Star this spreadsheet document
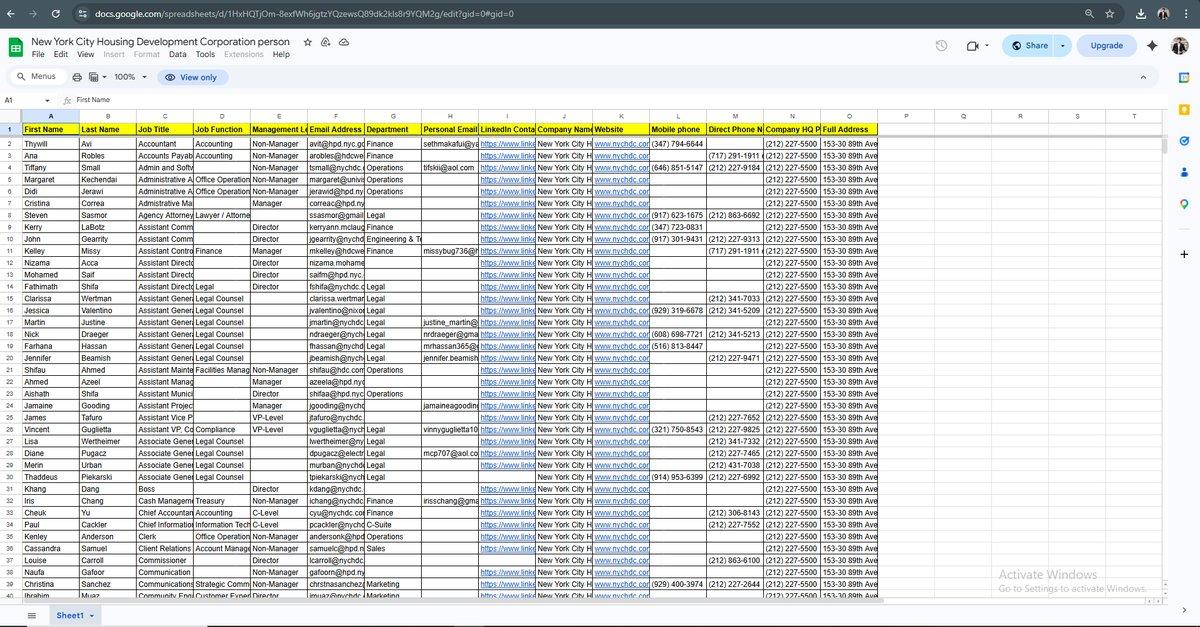 tap(308, 42)
